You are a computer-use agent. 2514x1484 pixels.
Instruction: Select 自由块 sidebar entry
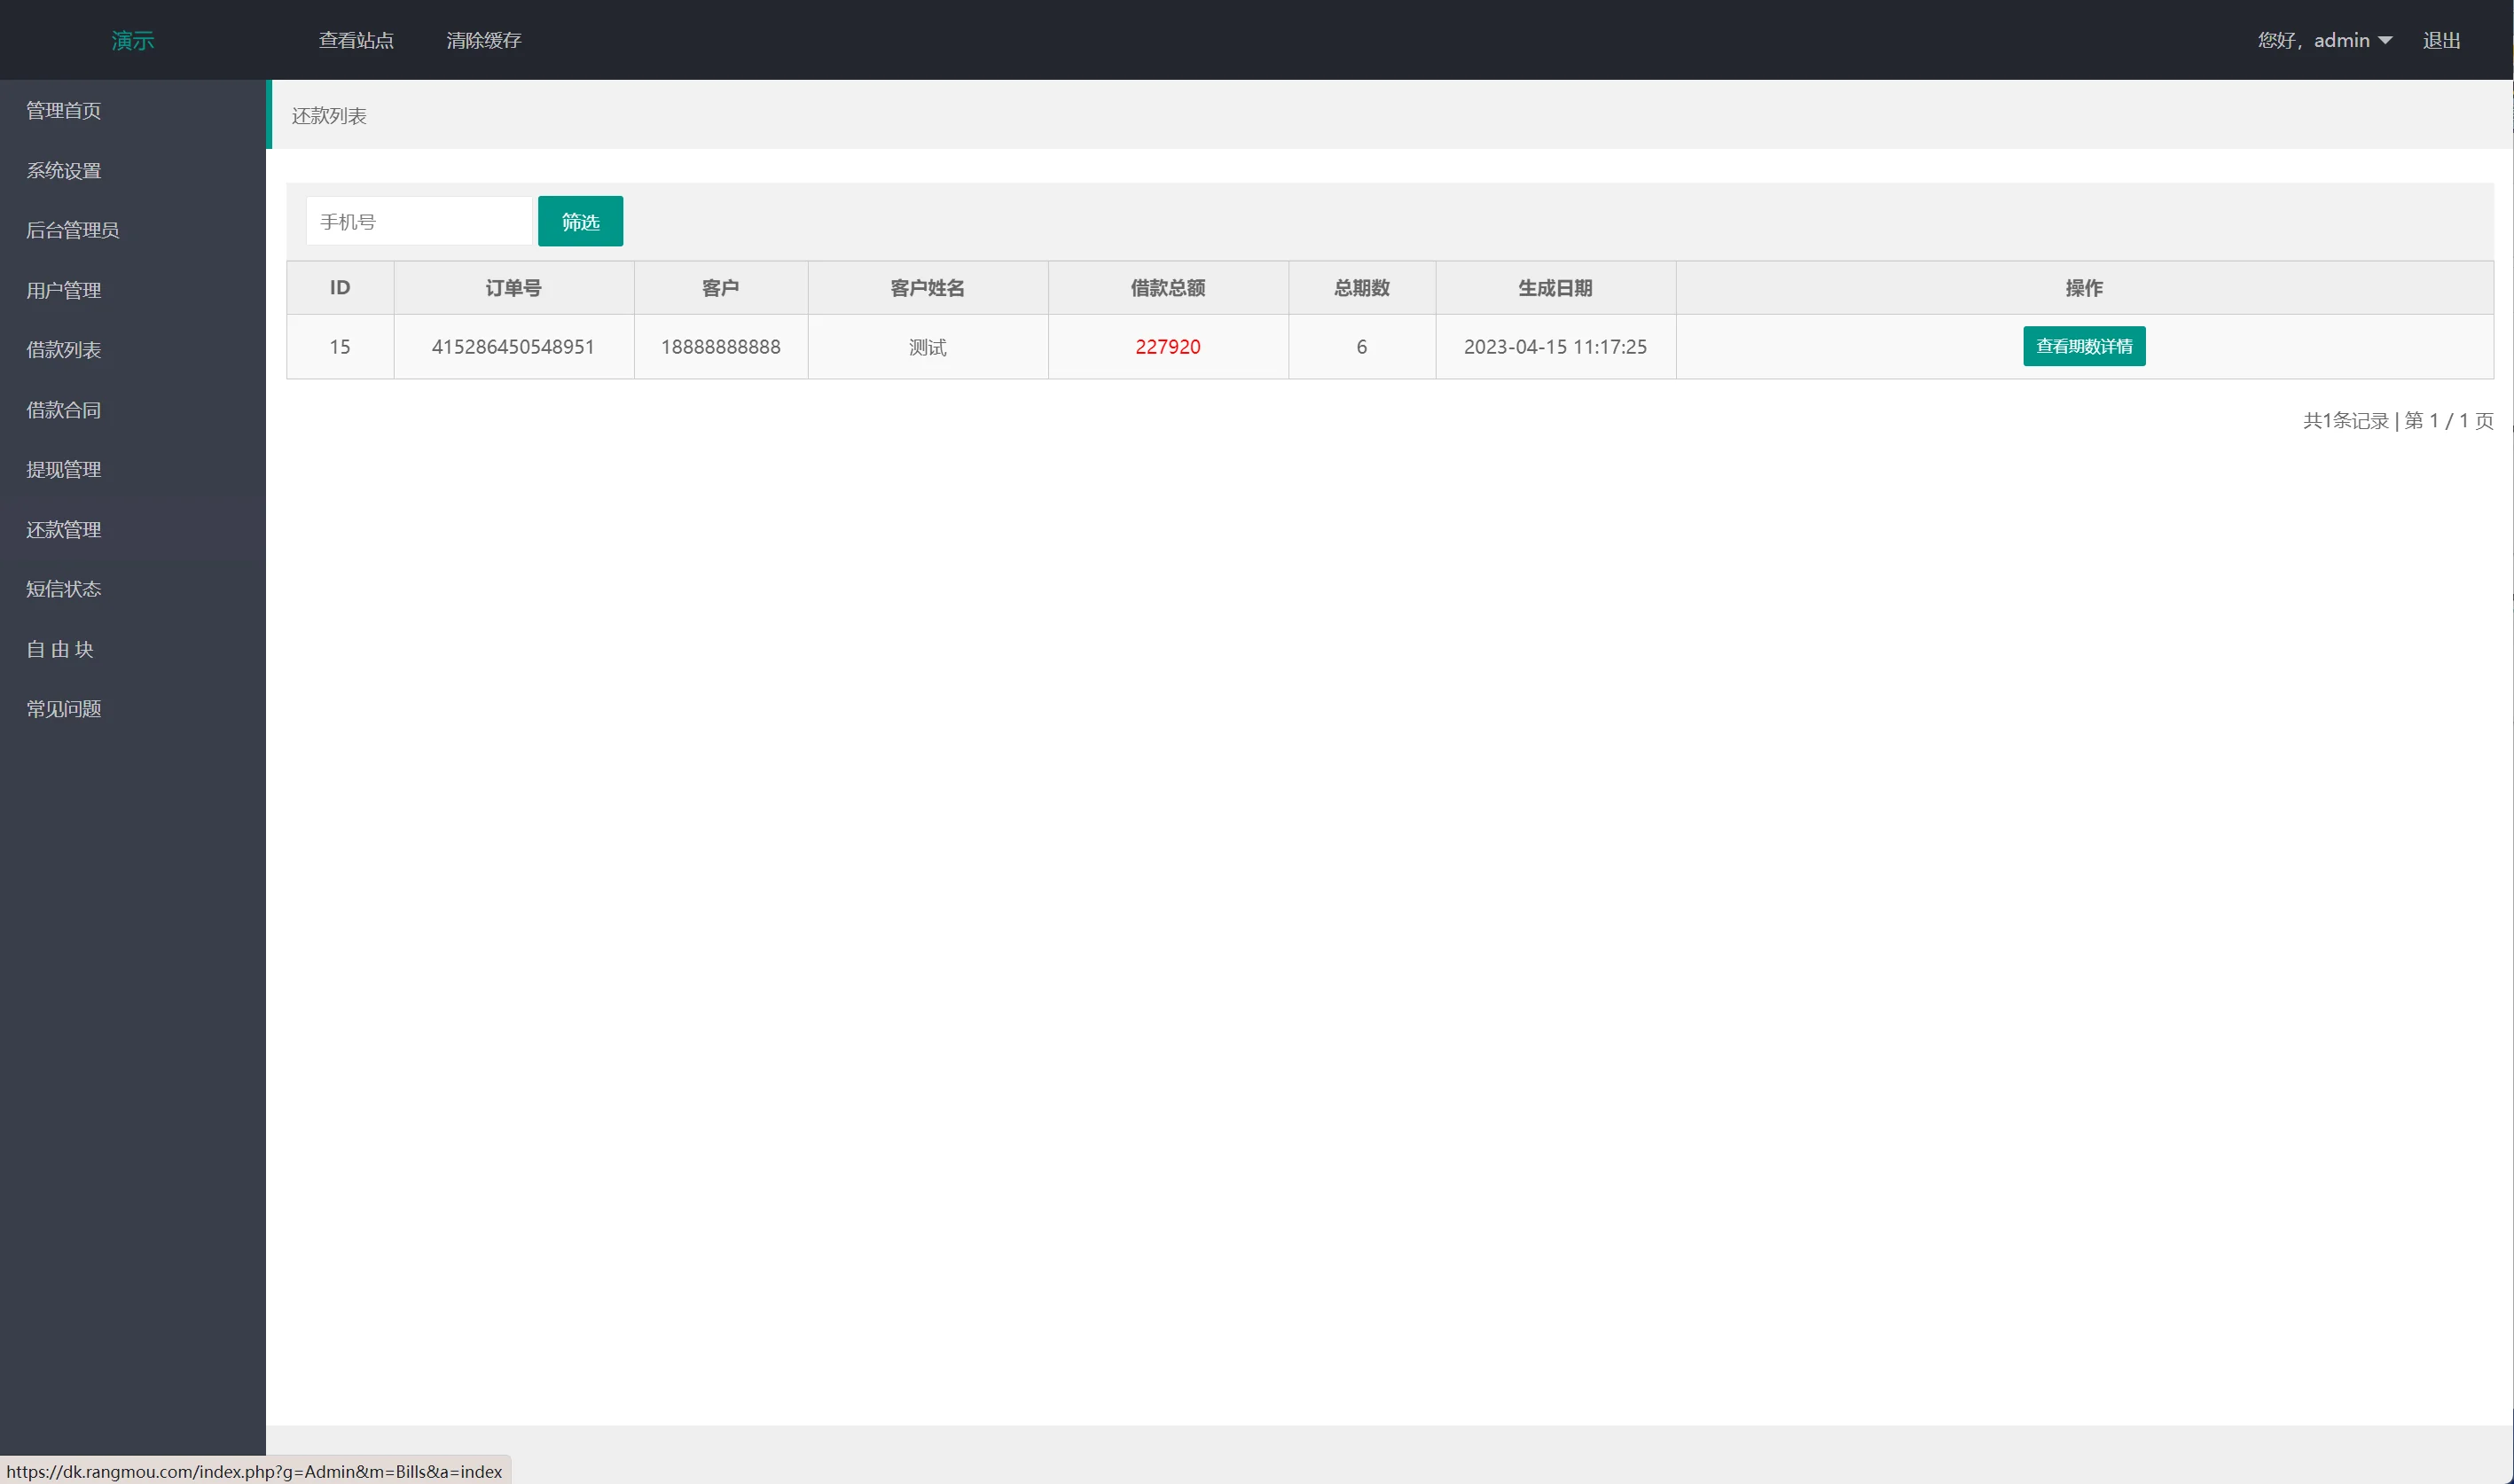click(x=60, y=650)
